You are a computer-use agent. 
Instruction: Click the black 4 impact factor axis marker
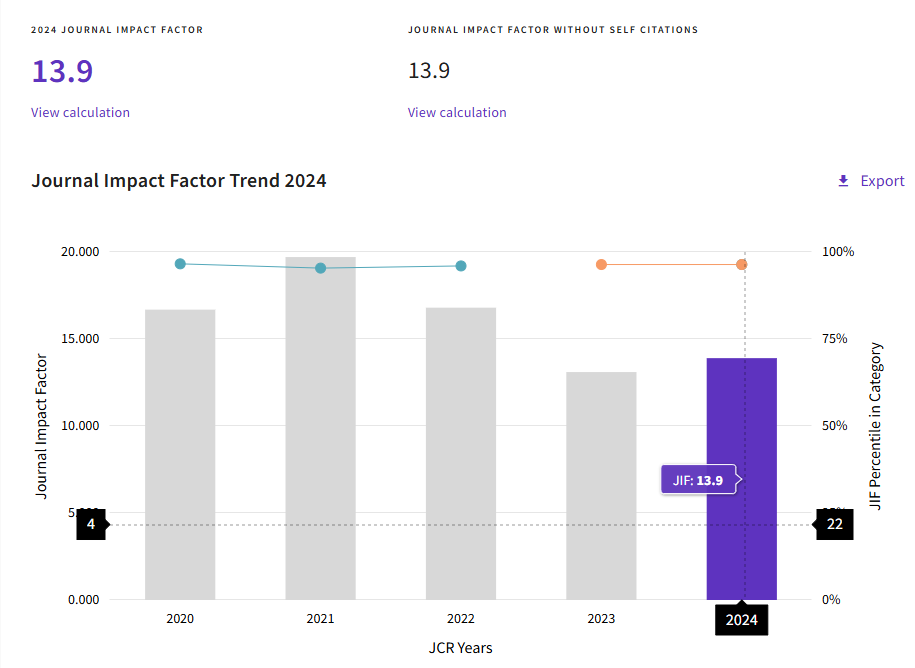pyautogui.click(x=91, y=524)
